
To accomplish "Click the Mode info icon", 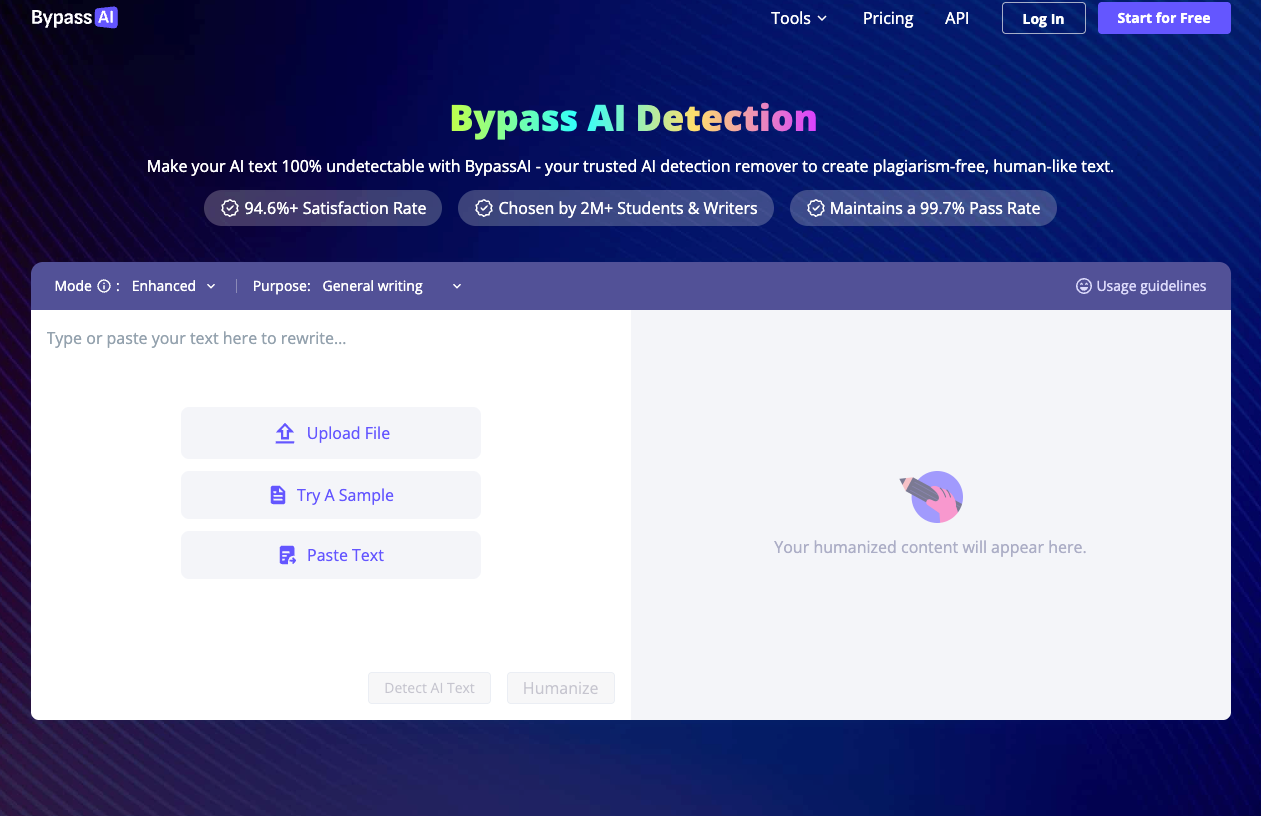I will (104, 286).
